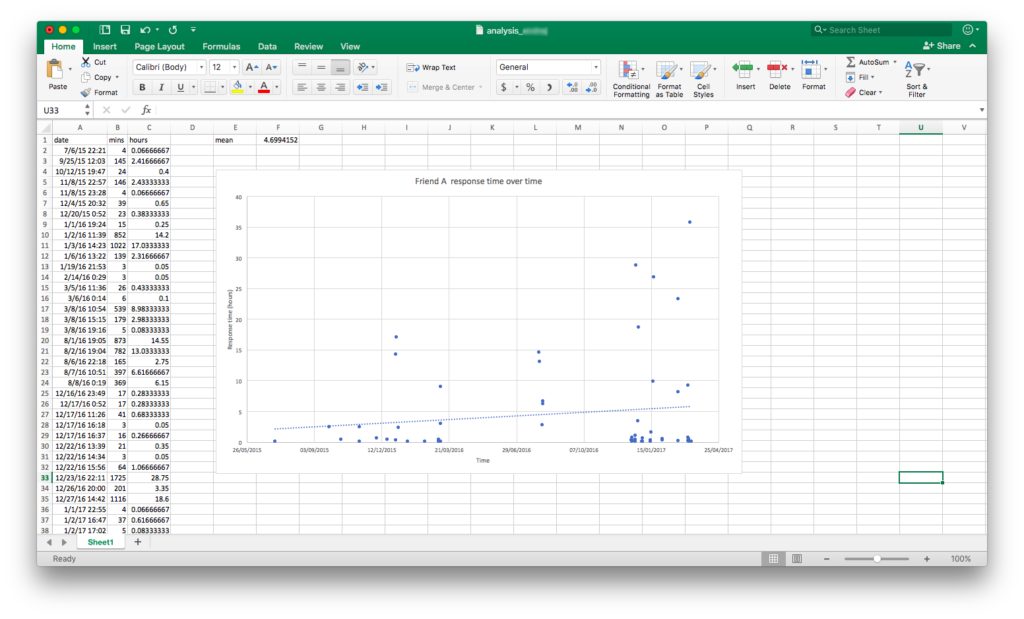Add a new sheet with plus button
Screen dimensions: 1024x619
137,541
